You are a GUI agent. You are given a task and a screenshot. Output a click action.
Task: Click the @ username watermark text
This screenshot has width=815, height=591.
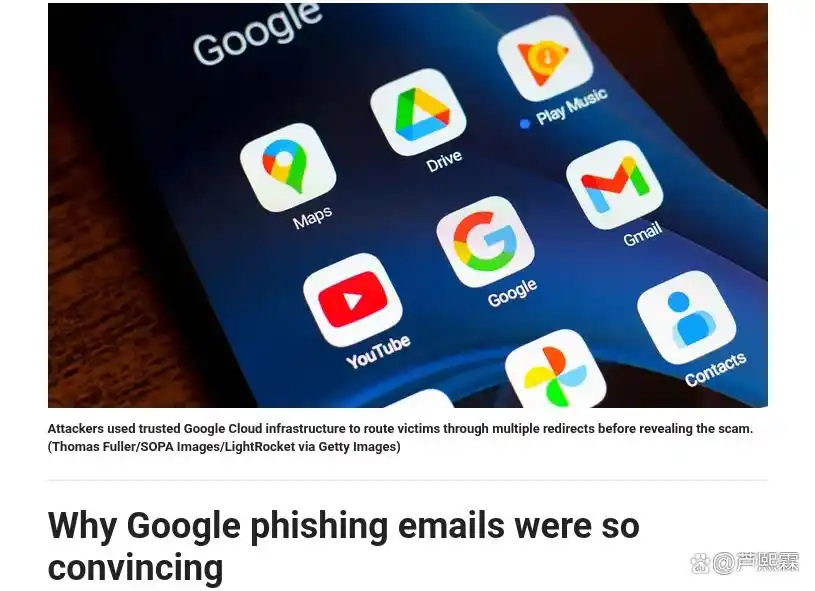click(x=756, y=563)
